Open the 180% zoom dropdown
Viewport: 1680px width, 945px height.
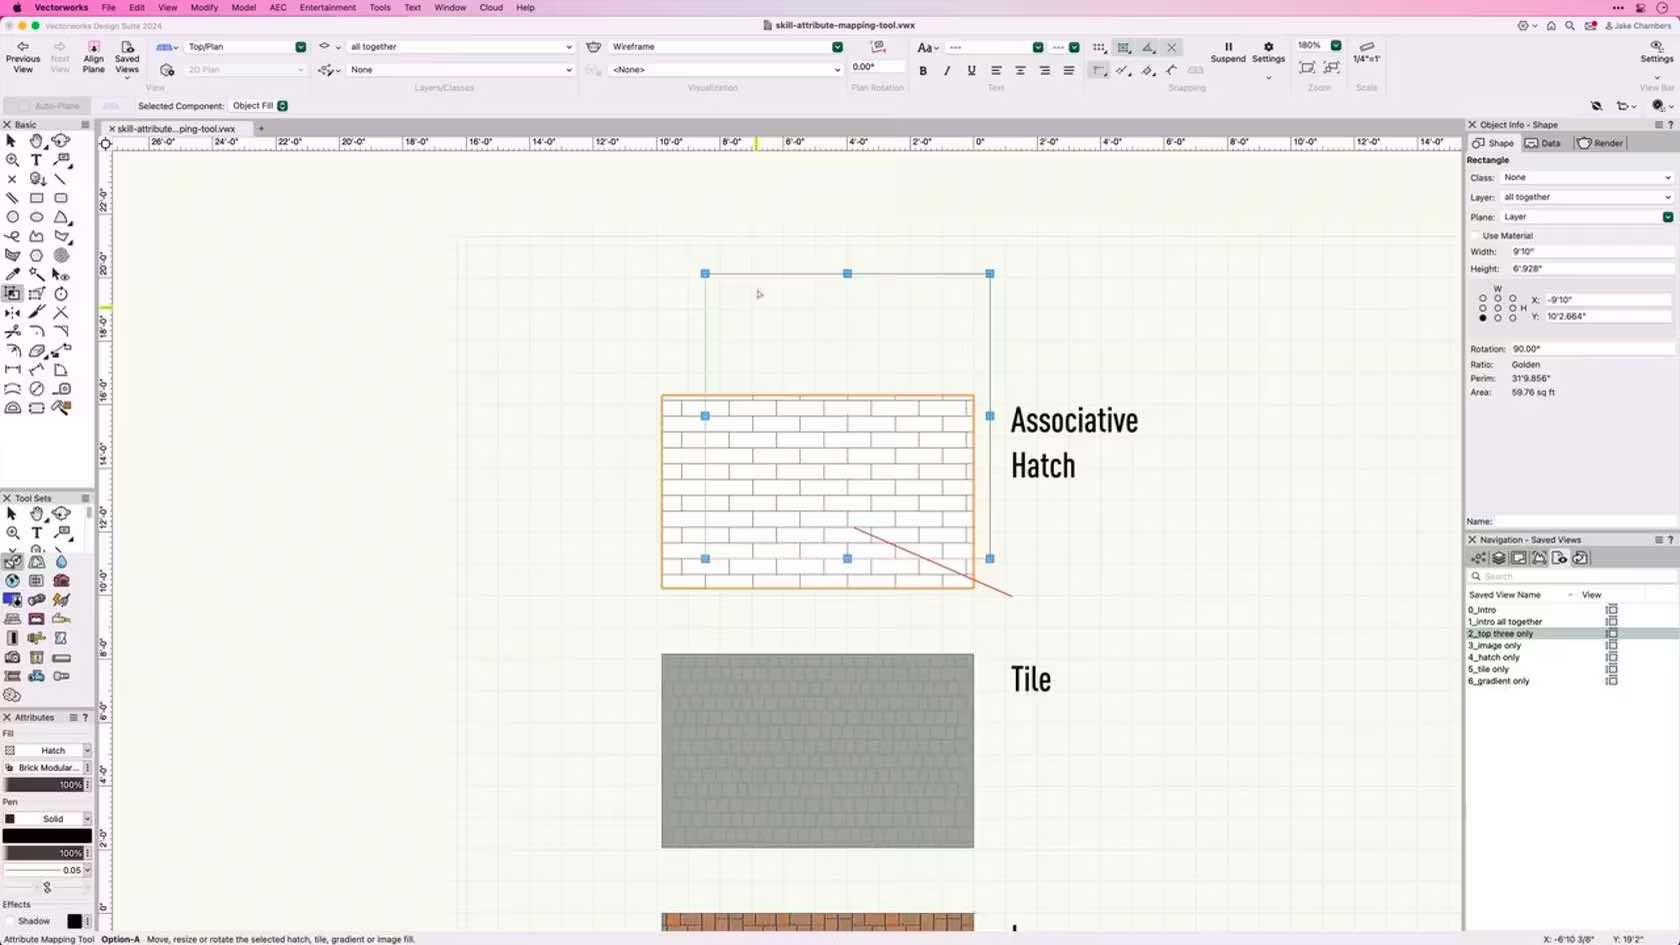coord(1318,46)
